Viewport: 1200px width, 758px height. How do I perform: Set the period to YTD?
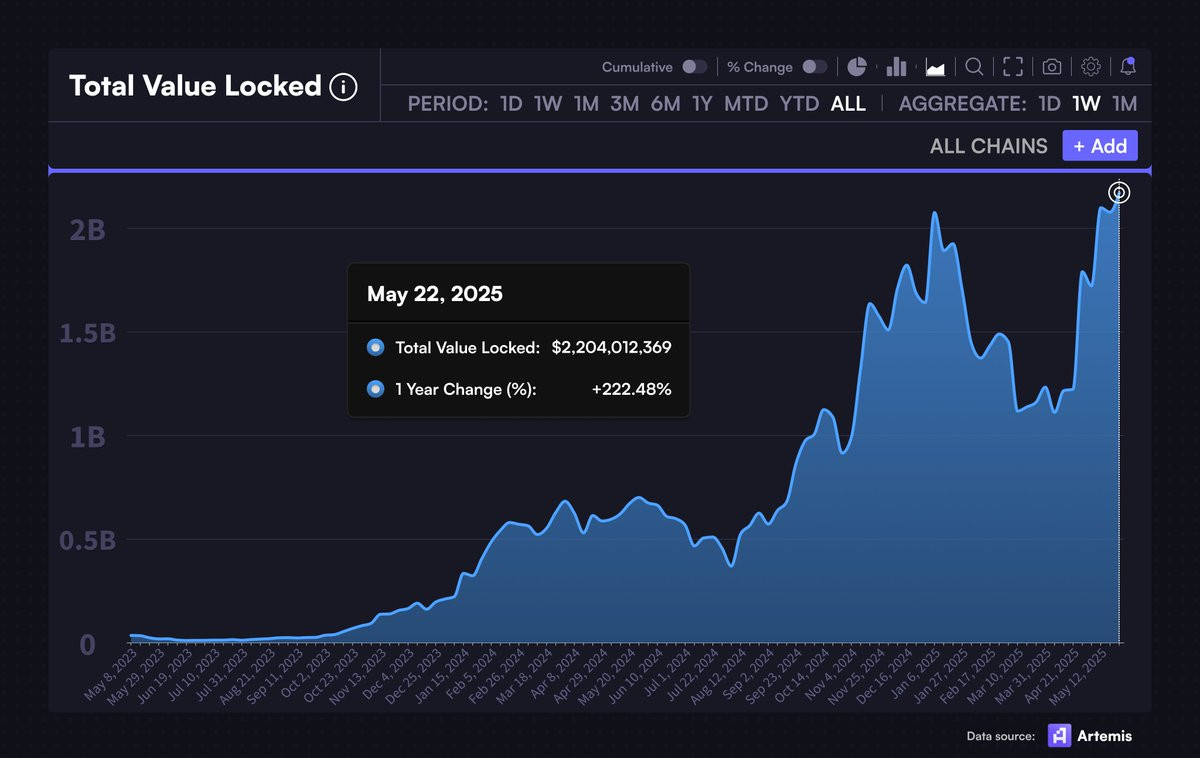click(x=799, y=104)
